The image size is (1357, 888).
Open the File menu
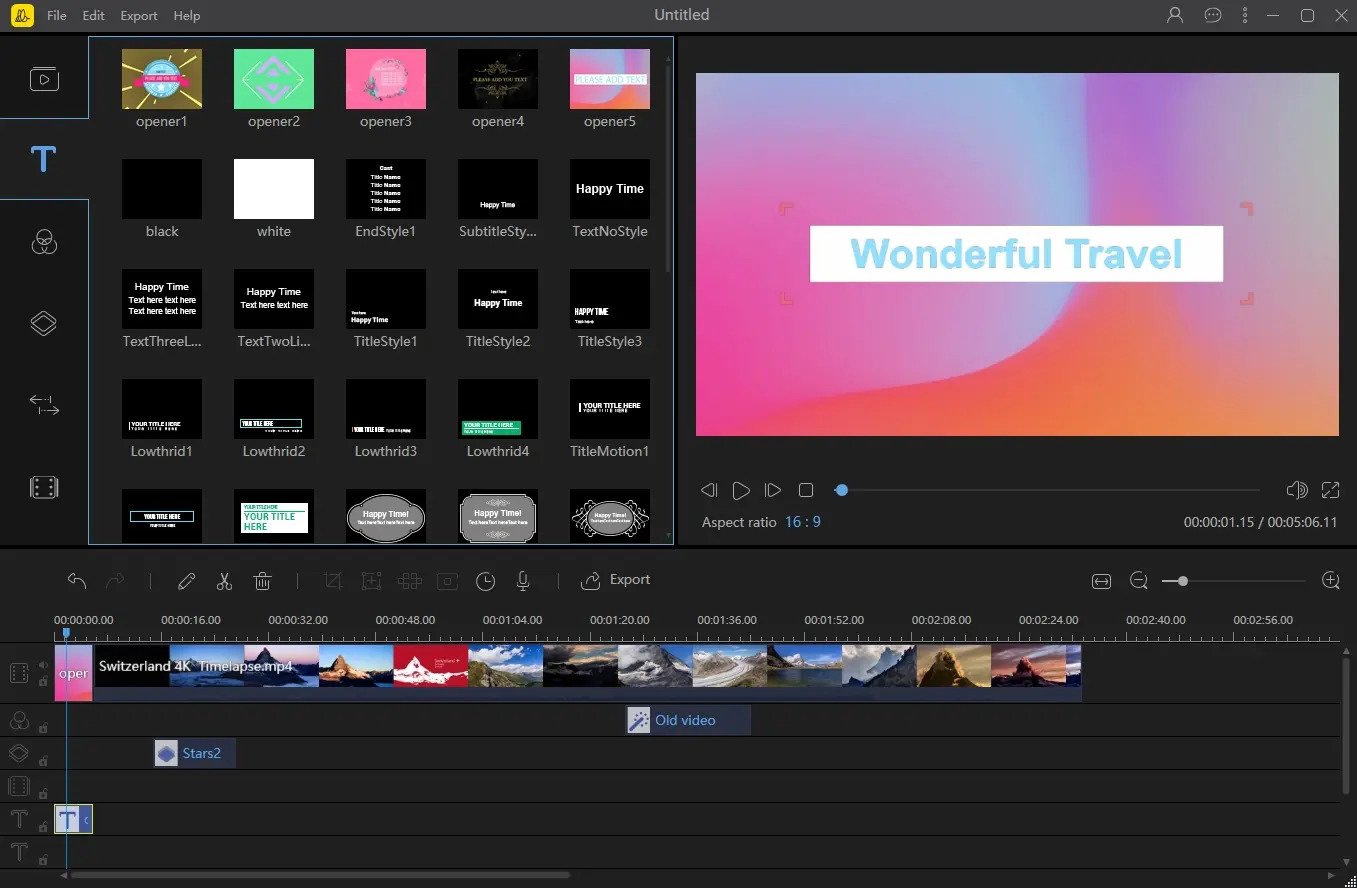click(56, 15)
